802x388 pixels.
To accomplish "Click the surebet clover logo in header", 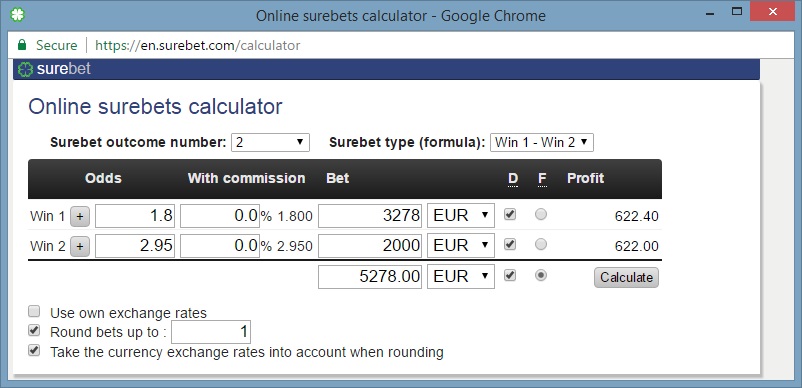I will pos(25,69).
